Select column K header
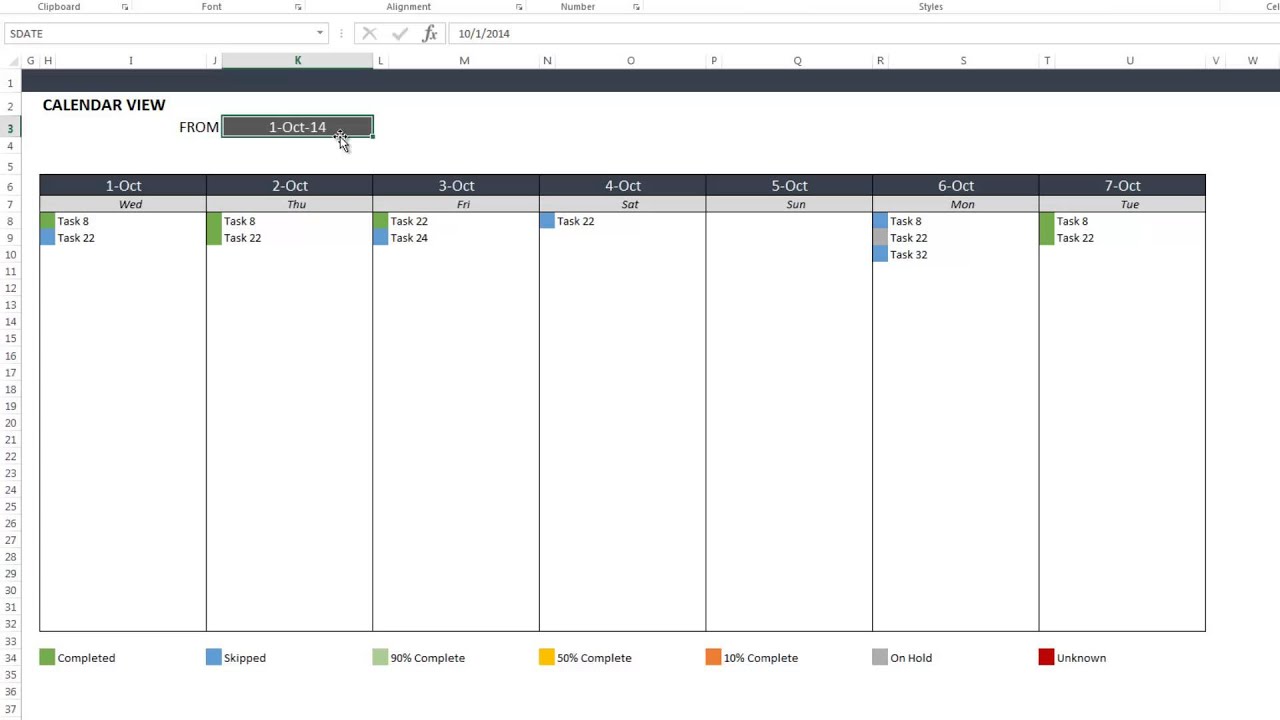 [x=297, y=61]
